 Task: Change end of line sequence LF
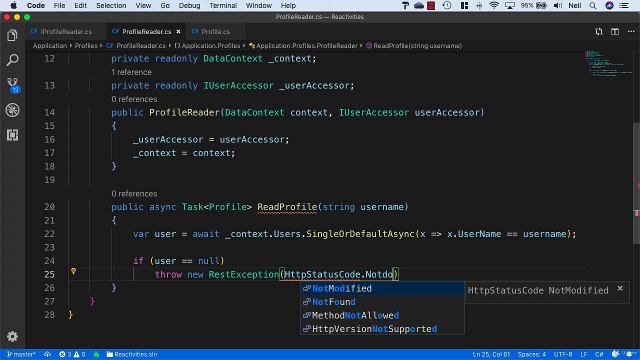click(x=584, y=354)
